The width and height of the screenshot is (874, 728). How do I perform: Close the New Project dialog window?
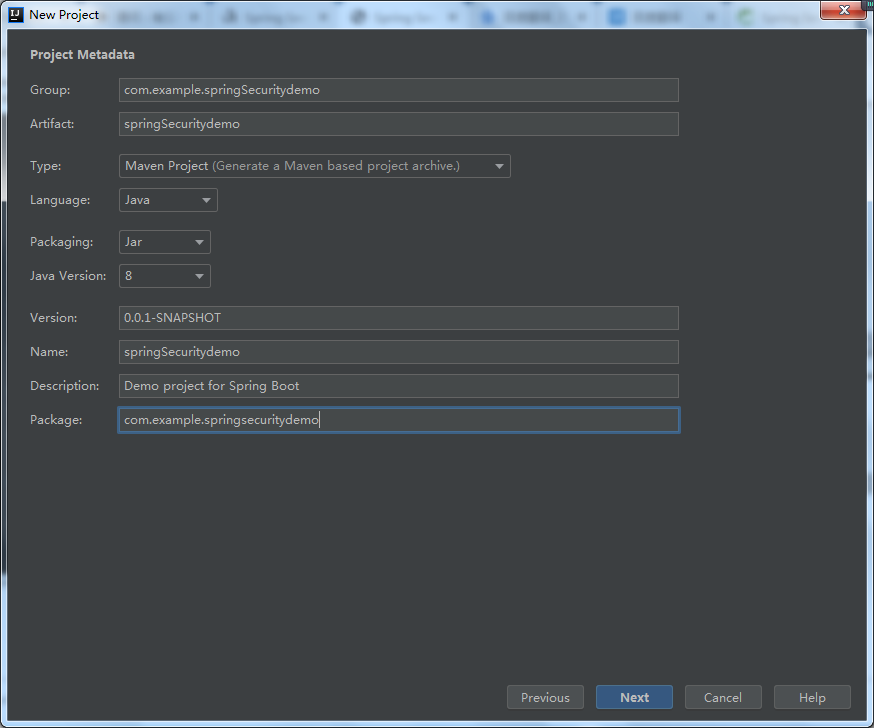pos(844,9)
